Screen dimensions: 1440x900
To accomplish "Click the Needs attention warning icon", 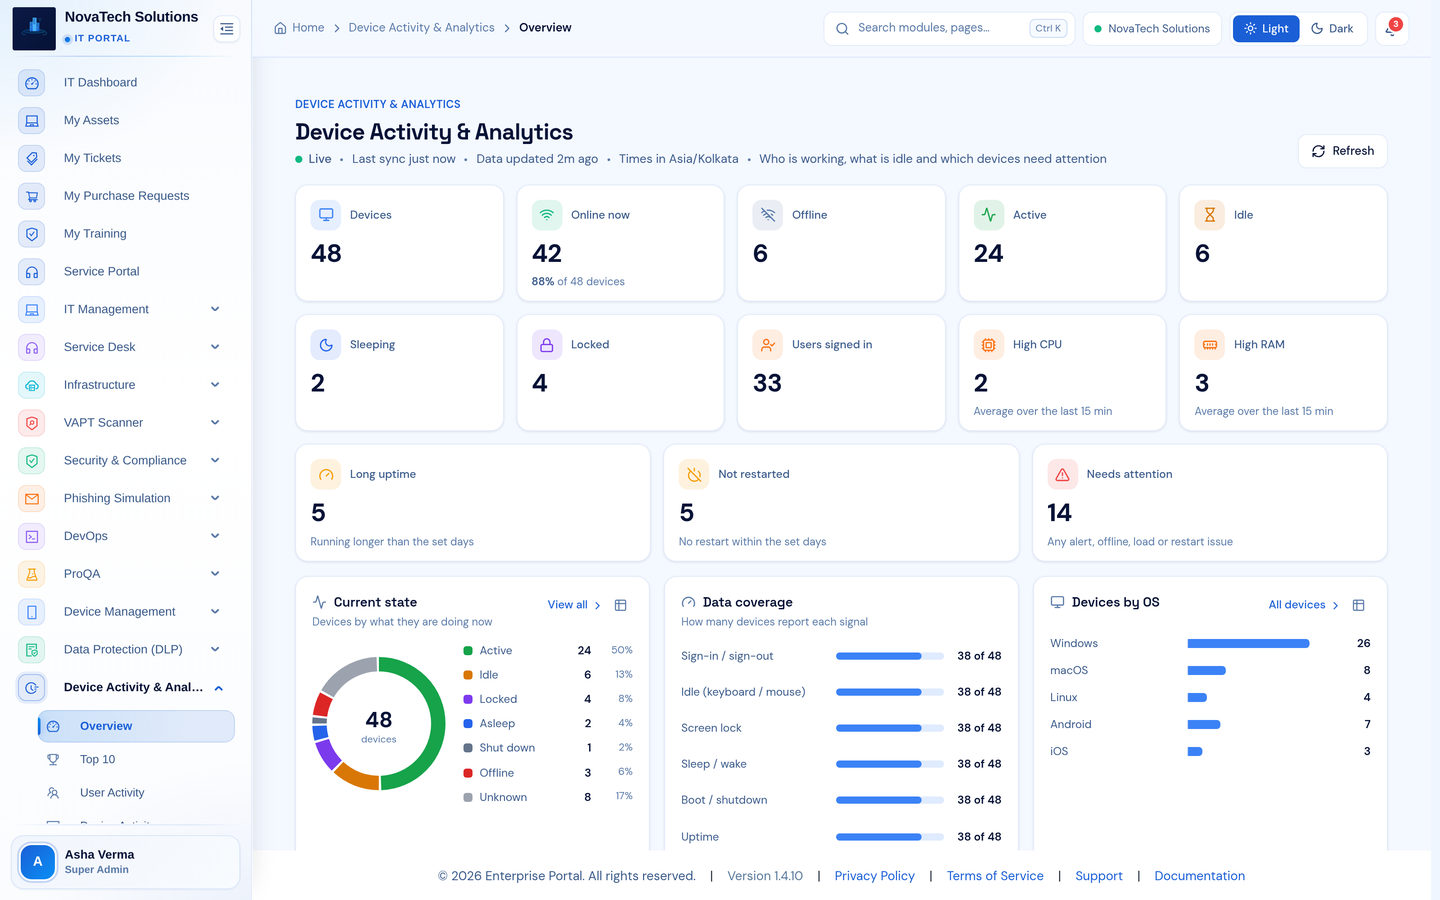I will [x=1062, y=474].
